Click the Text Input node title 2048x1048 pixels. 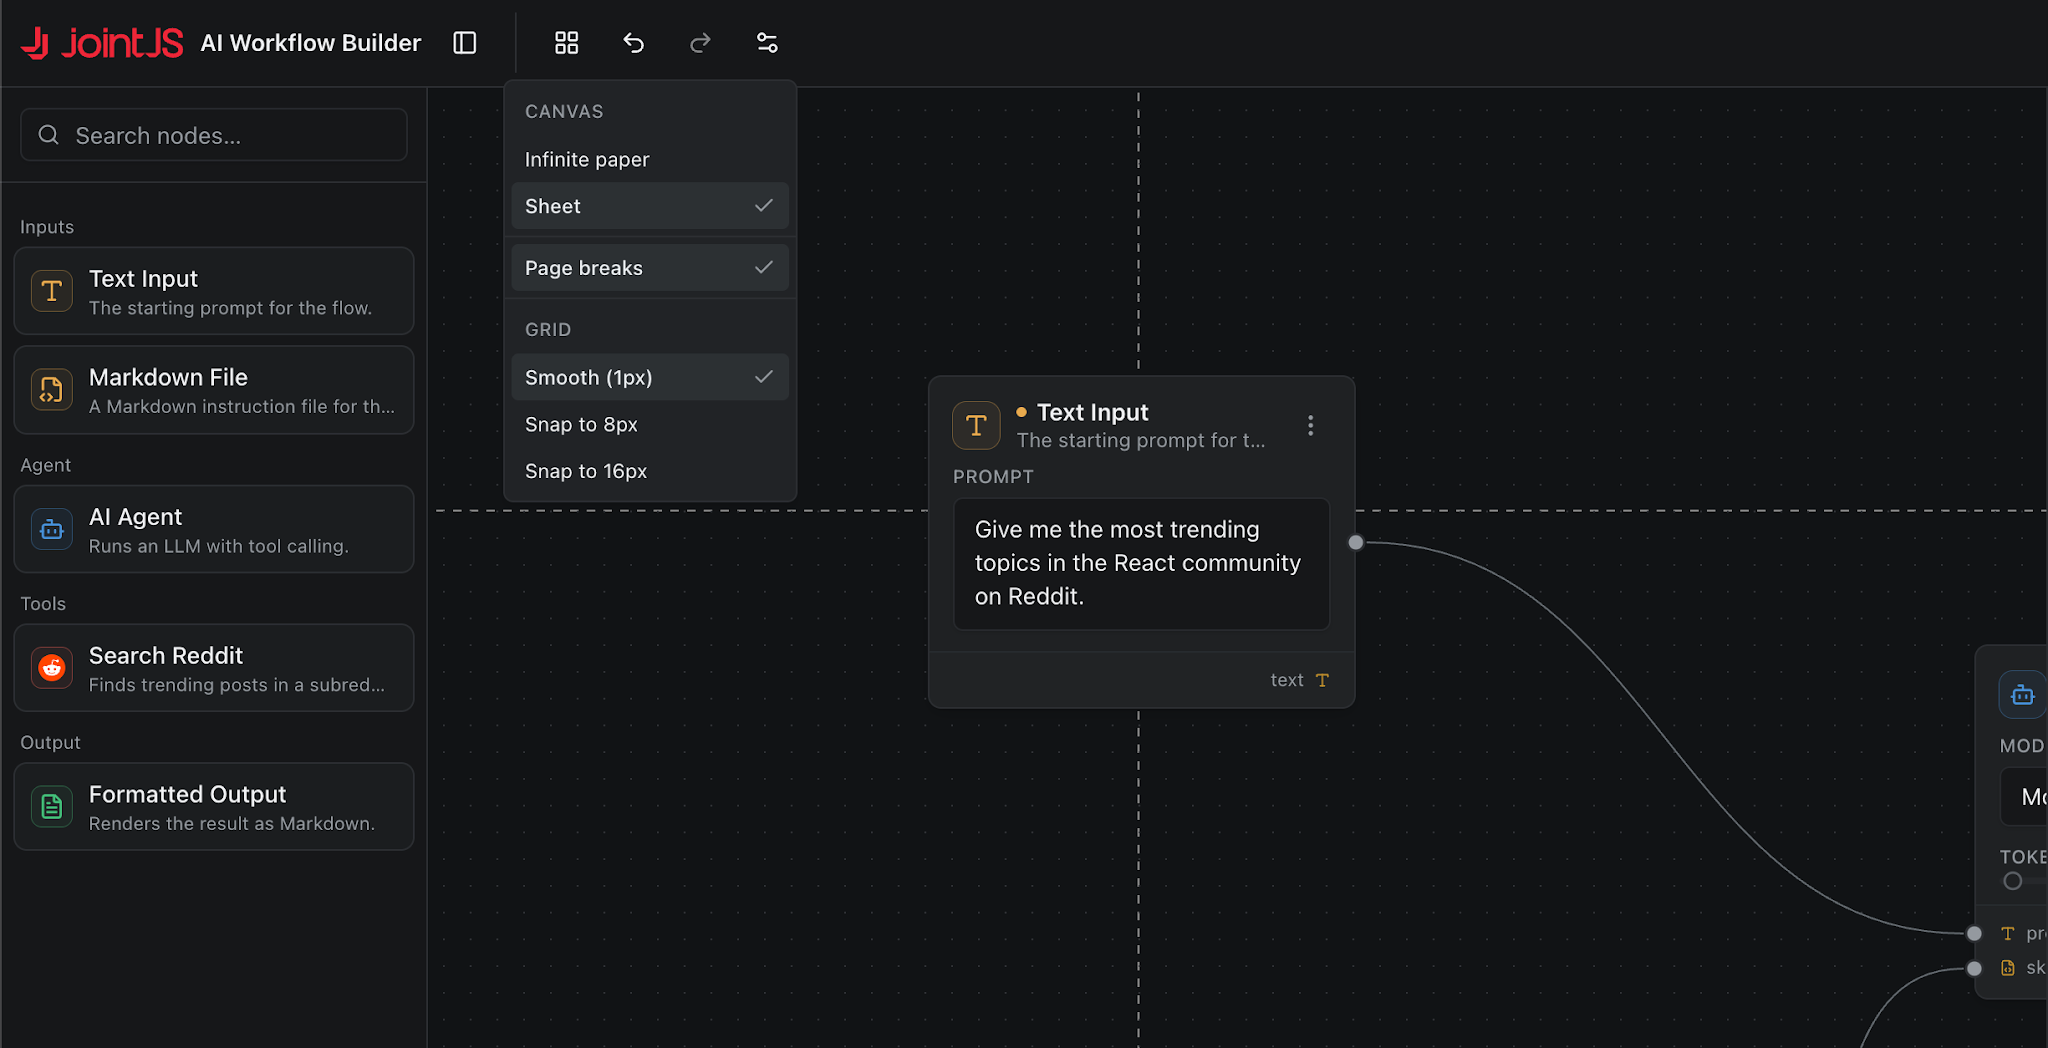tap(1093, 412)
